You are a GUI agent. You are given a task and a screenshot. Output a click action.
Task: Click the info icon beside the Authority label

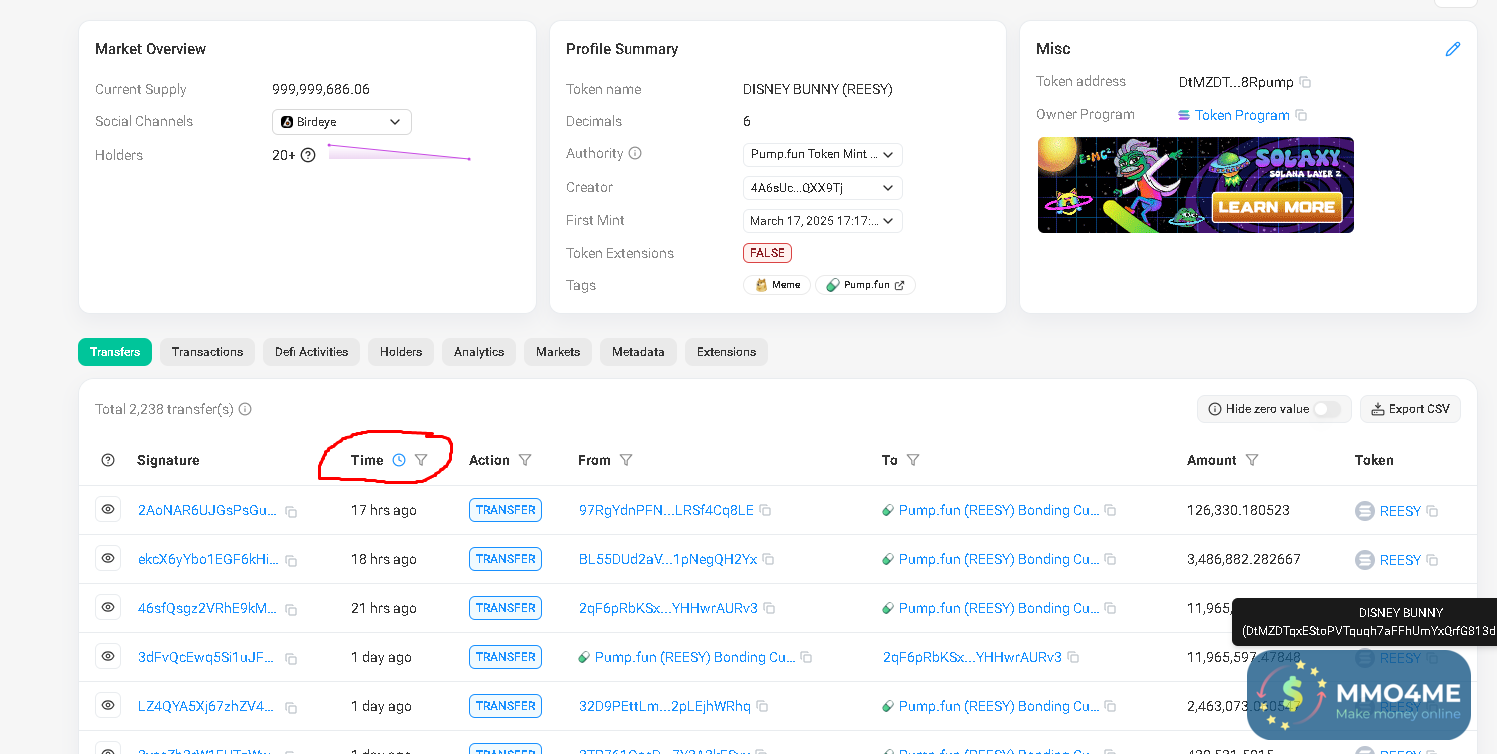point(635,153)
